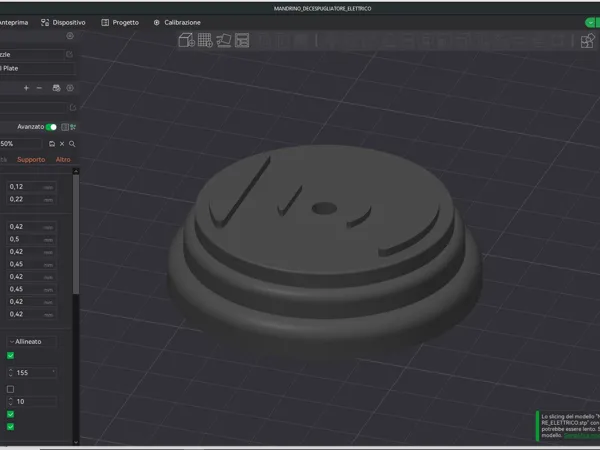Click the Calibrazione gear icon in top bar
The width and height of the screenshot is (600, 450).
click(x=157, y=23)
